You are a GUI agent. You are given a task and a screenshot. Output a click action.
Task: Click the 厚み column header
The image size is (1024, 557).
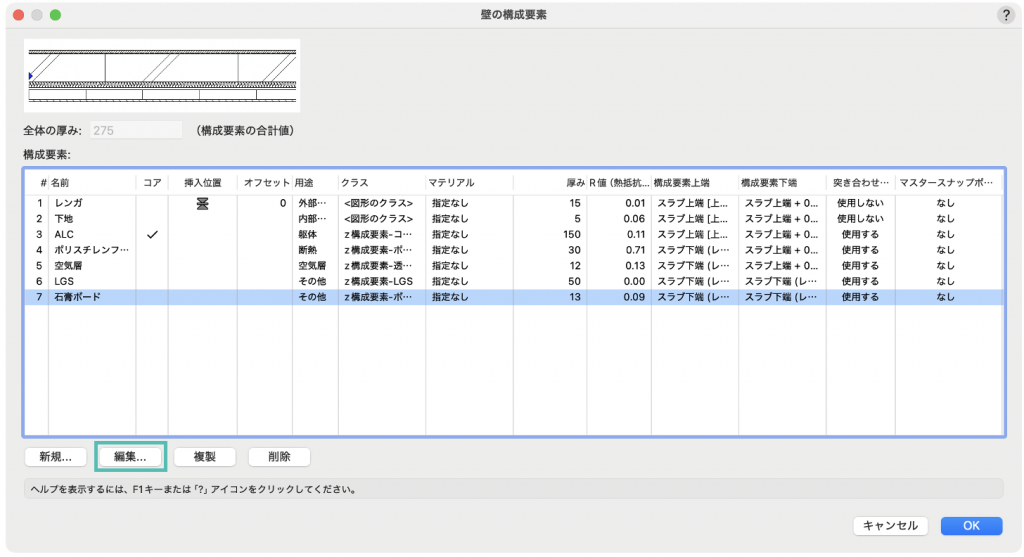[x=574, y=183]
